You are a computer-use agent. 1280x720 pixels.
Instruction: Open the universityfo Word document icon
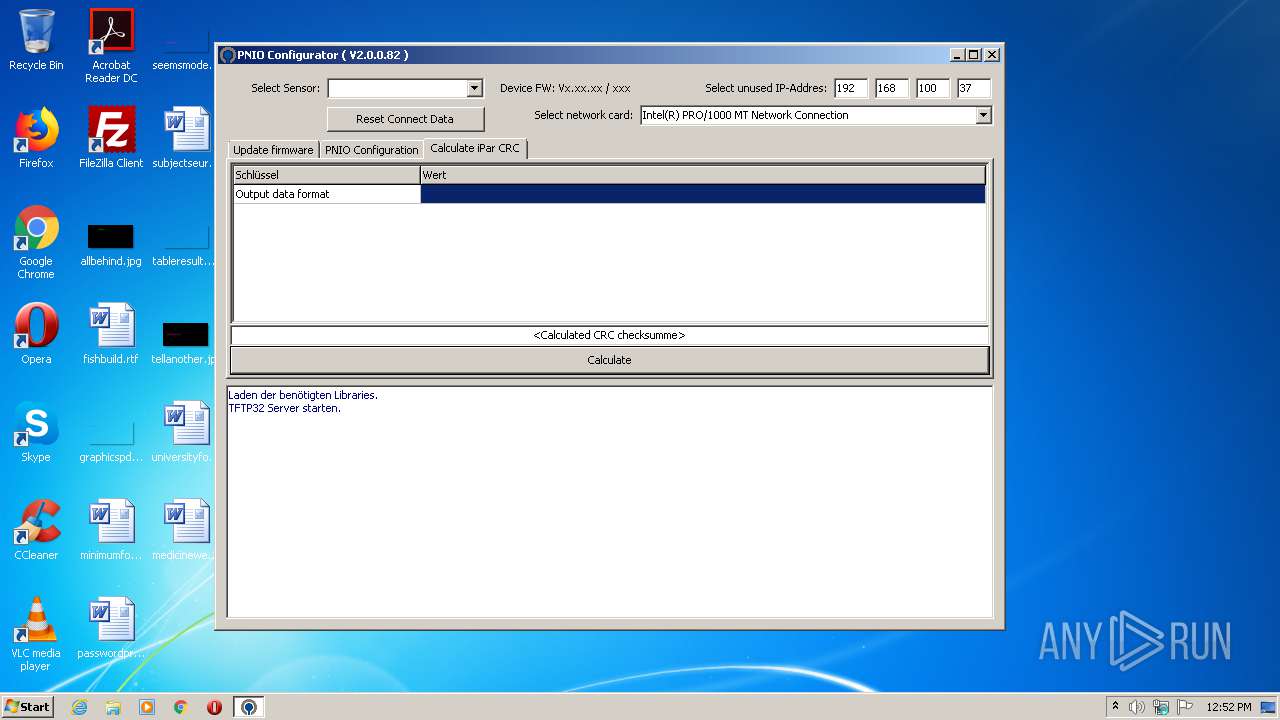186,432
